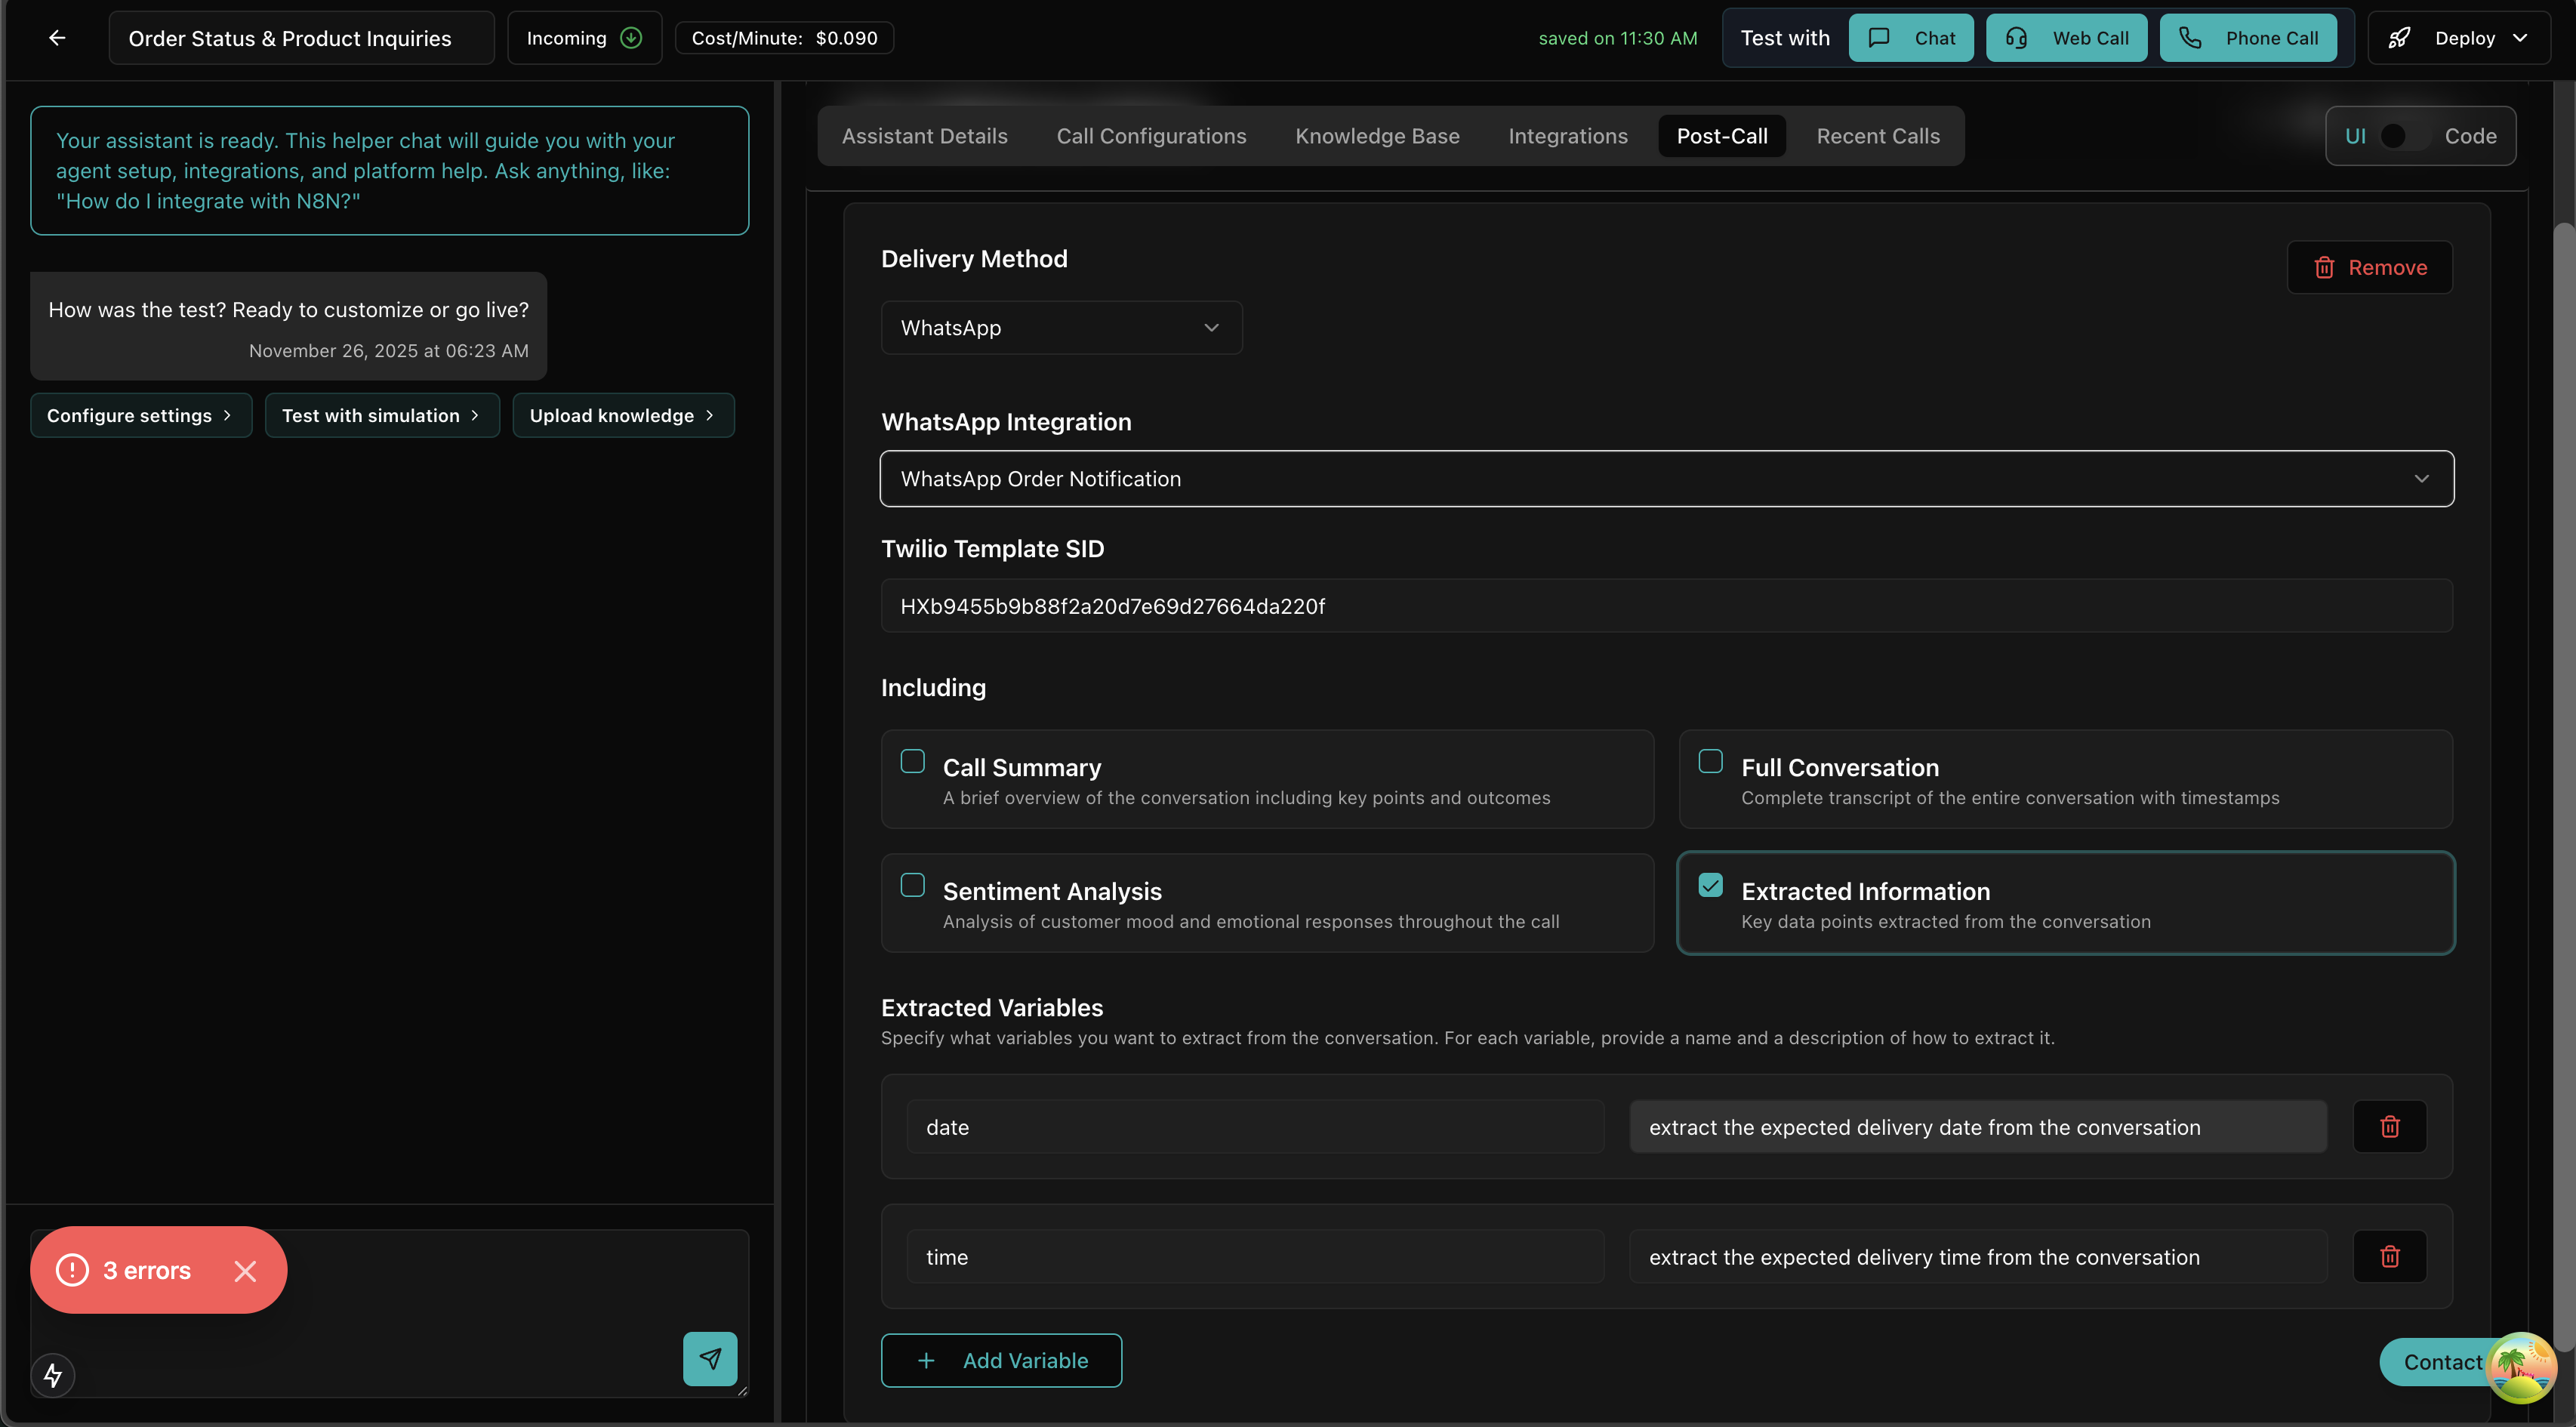Open the palm tree contact avatar
This screenshot has height=1427, width=2576.
[x=2520, y=1366]
